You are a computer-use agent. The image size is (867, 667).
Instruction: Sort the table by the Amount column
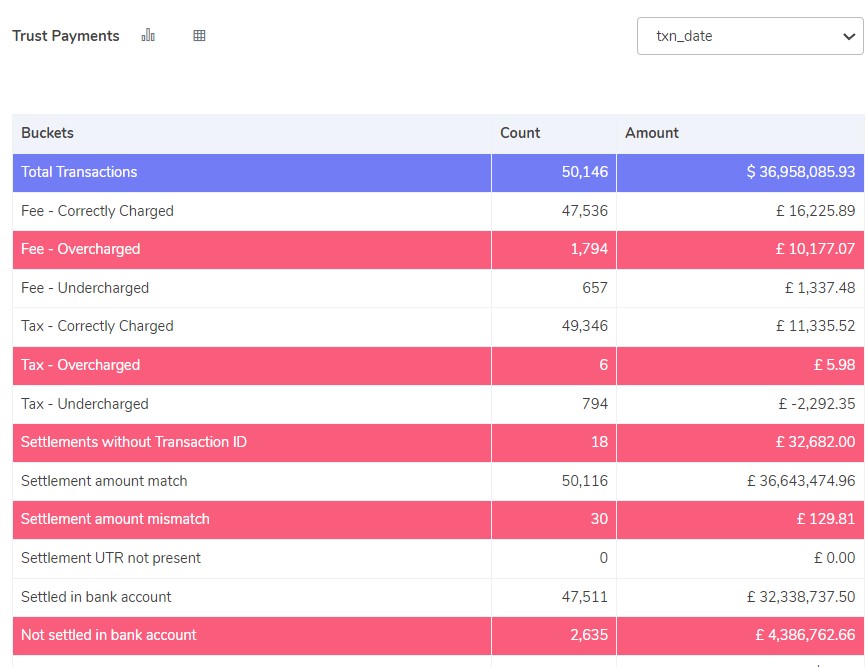point(652,133)
